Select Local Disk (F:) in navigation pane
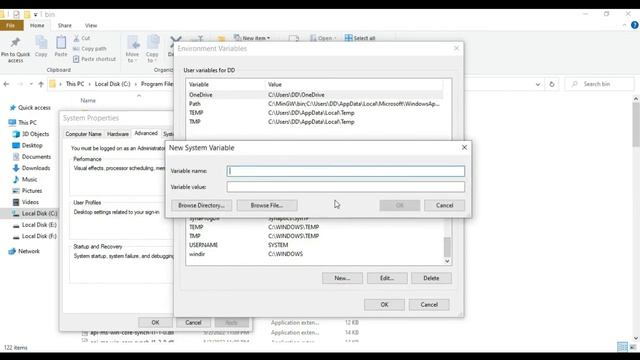The image size is (640, 360). pos(35,236)
